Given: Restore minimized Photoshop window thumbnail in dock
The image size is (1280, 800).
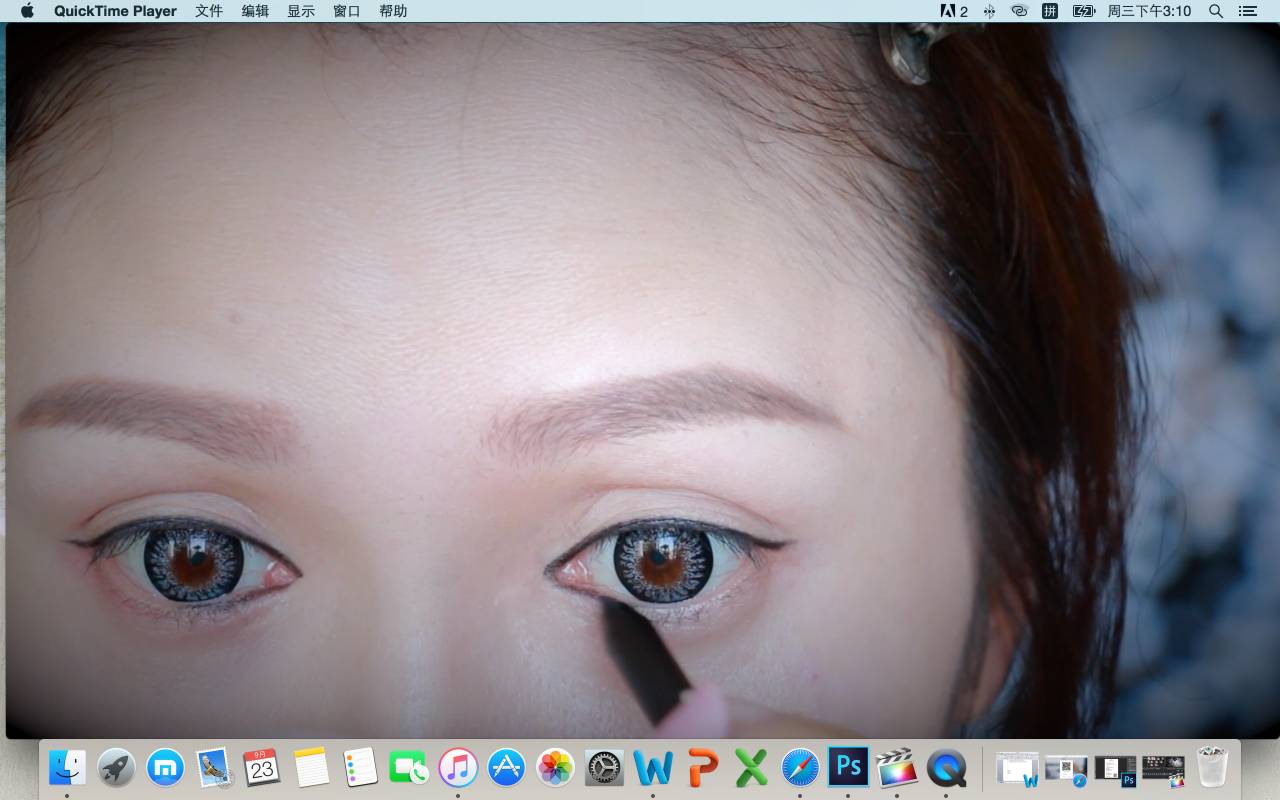Looking at the screenshot, I should tap(1115, 769).
